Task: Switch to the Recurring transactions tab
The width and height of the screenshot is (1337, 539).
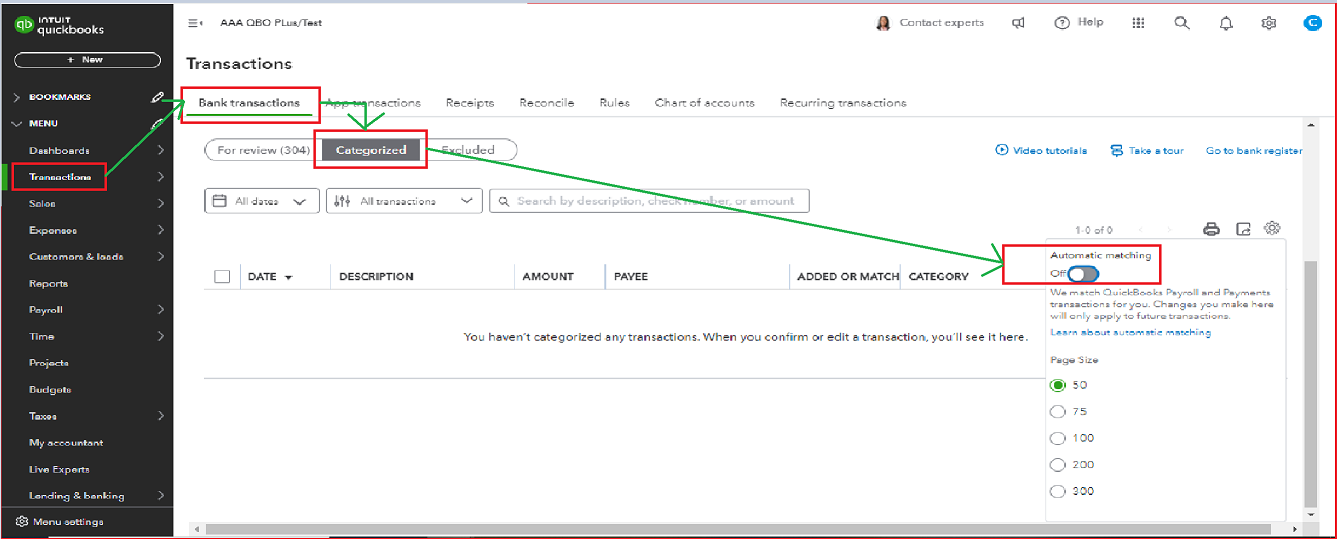Action: (843, 102)
